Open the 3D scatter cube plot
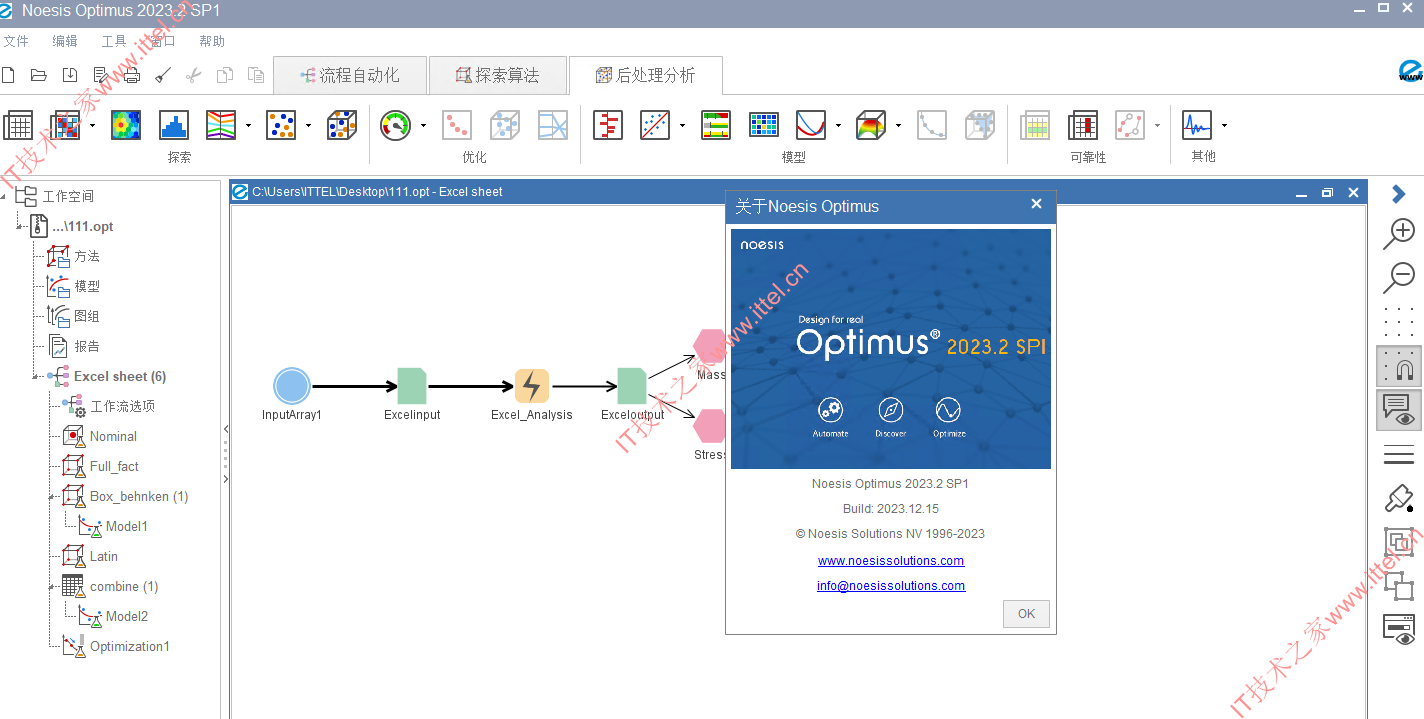This screenshot has height=719, width=1424. 342,125
